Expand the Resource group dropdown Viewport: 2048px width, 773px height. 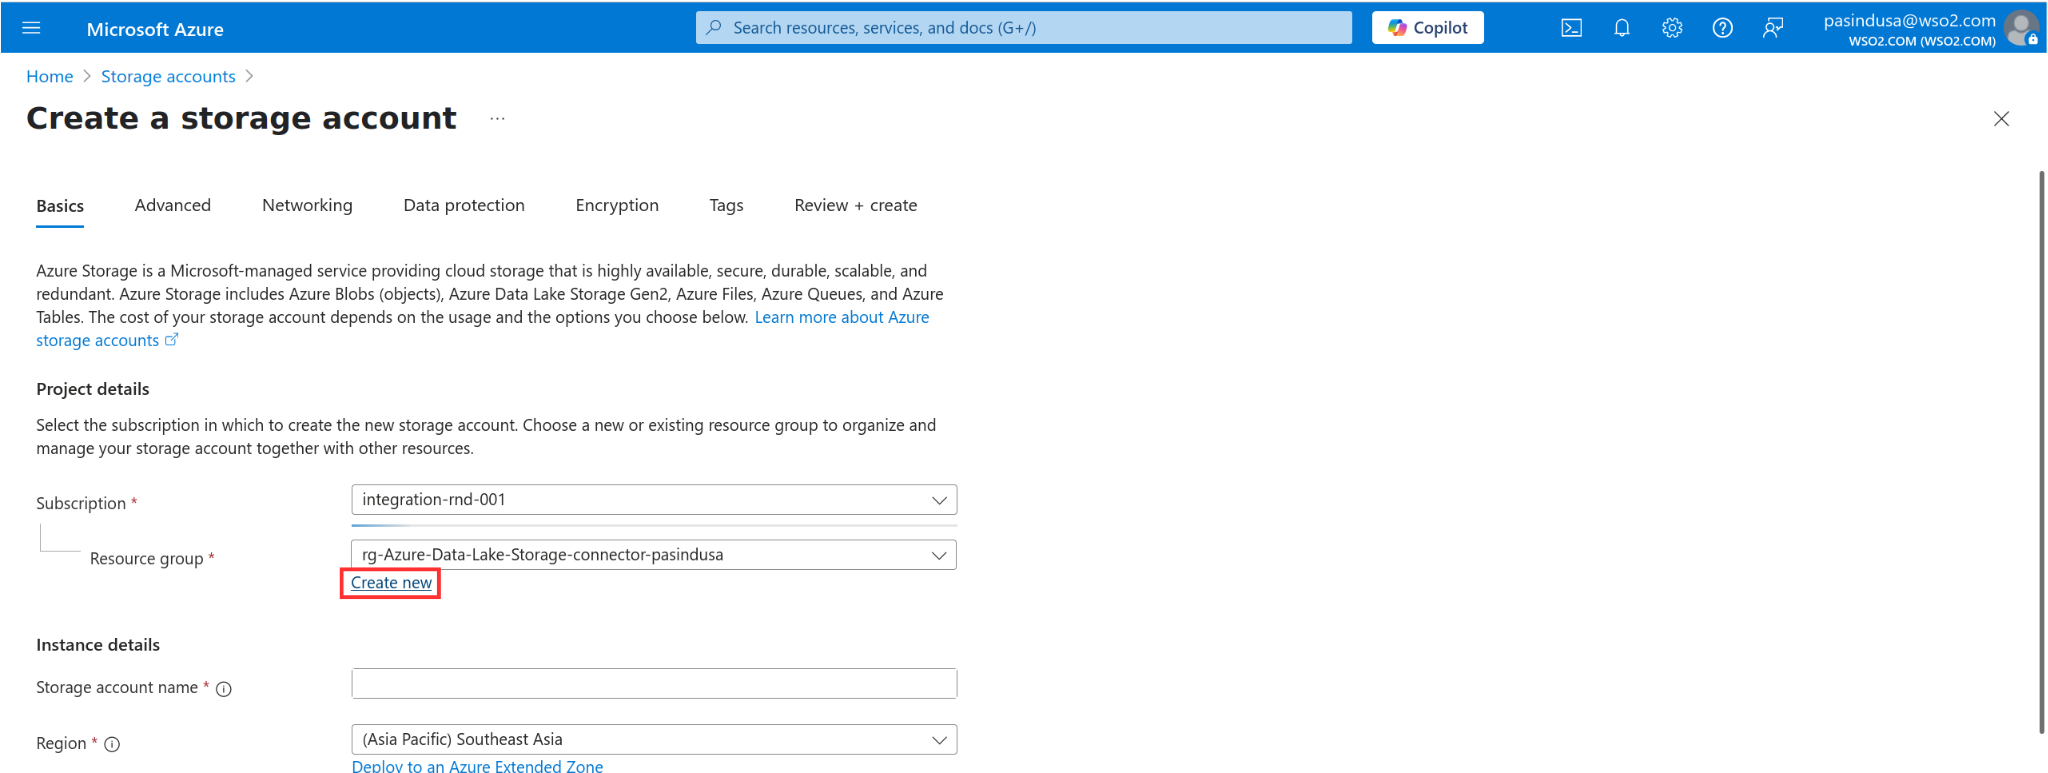[654, 555]
